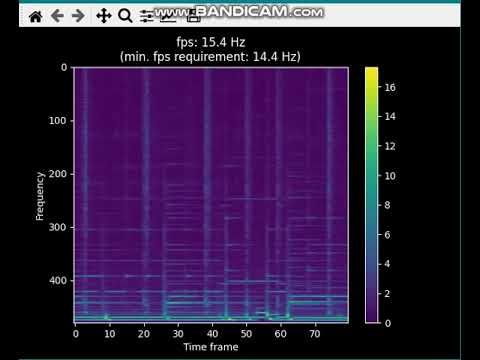Click colorbar tick label 8
This screenshot has height=360, width=480.
[x=387, y=205]
